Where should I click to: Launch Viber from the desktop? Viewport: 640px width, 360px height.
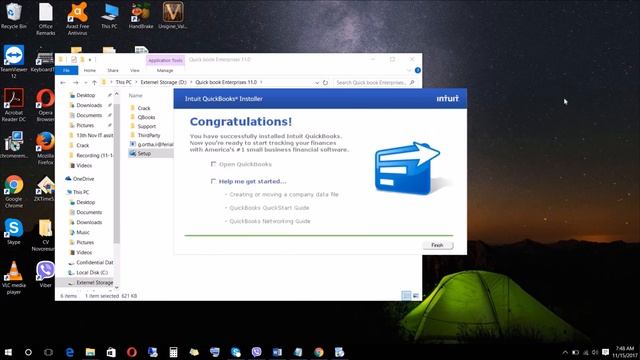click(x=45, y=274)
